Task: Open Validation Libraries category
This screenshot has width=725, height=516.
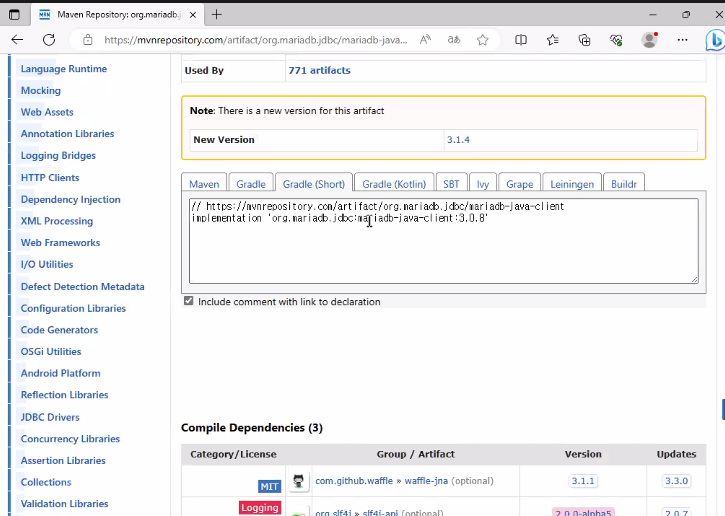Action: point(65,504)
